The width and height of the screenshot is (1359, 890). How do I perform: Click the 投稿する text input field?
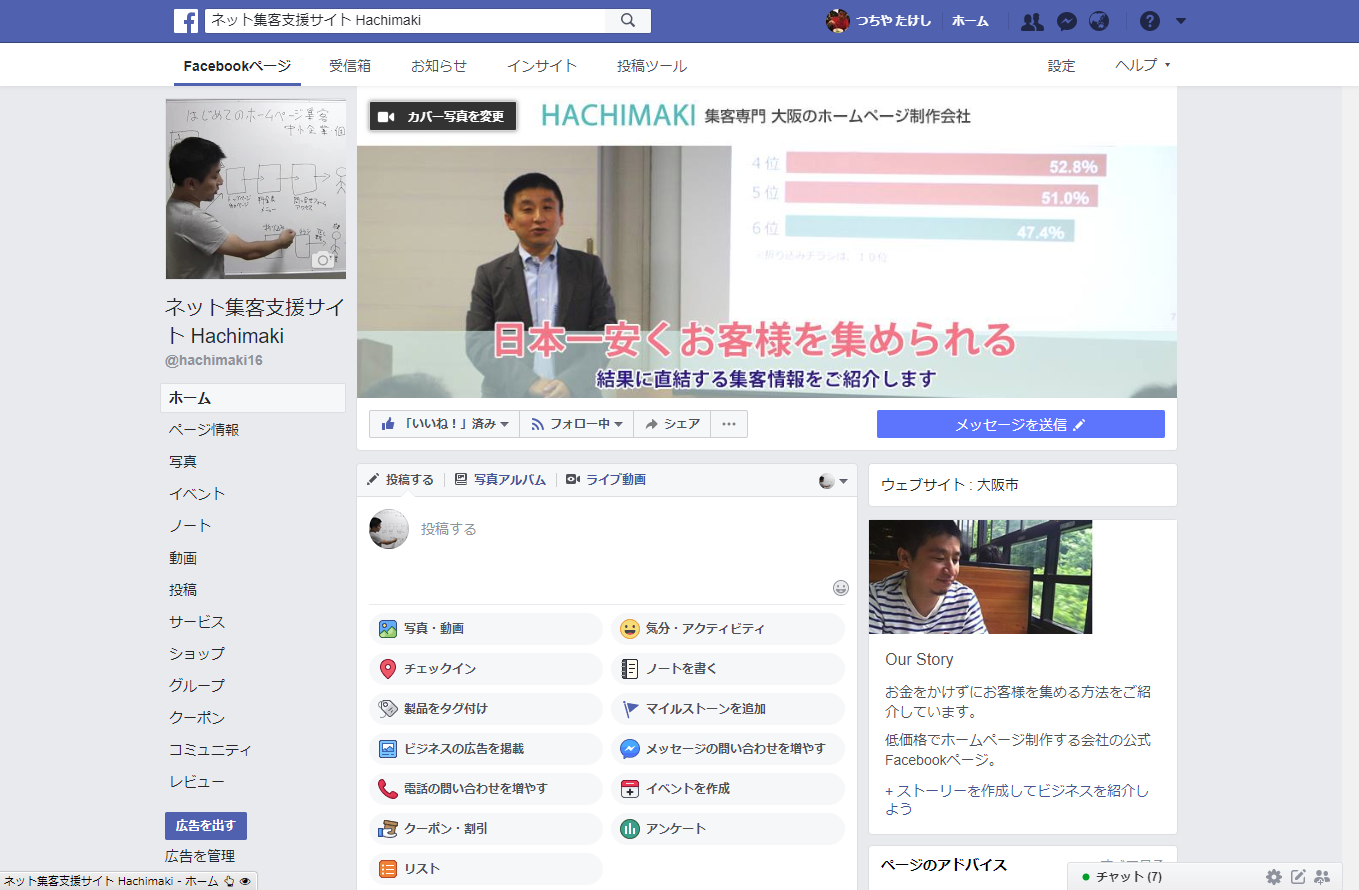point(606,529)
